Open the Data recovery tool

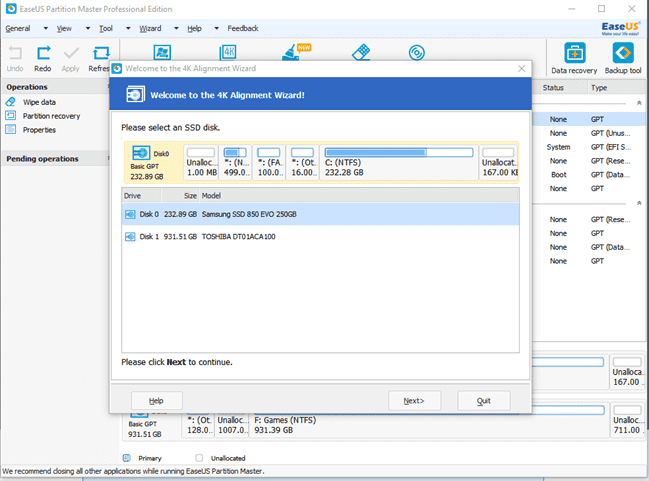(574, 58)
